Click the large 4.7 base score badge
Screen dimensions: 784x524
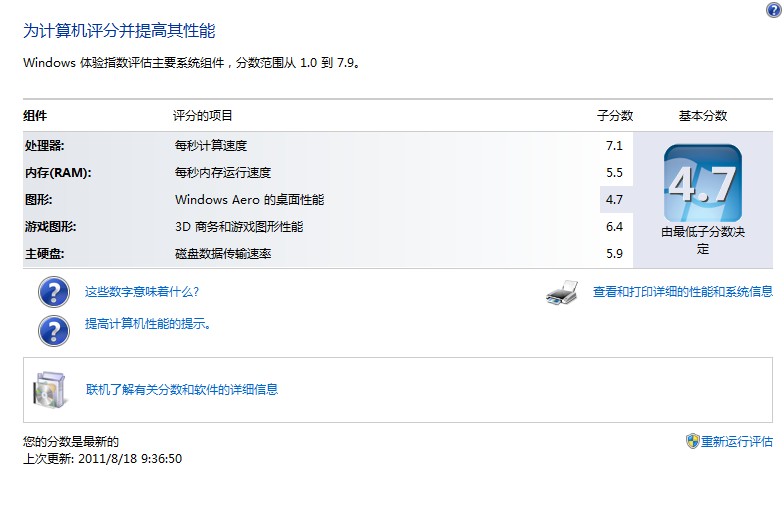click(x=702, y=184)
